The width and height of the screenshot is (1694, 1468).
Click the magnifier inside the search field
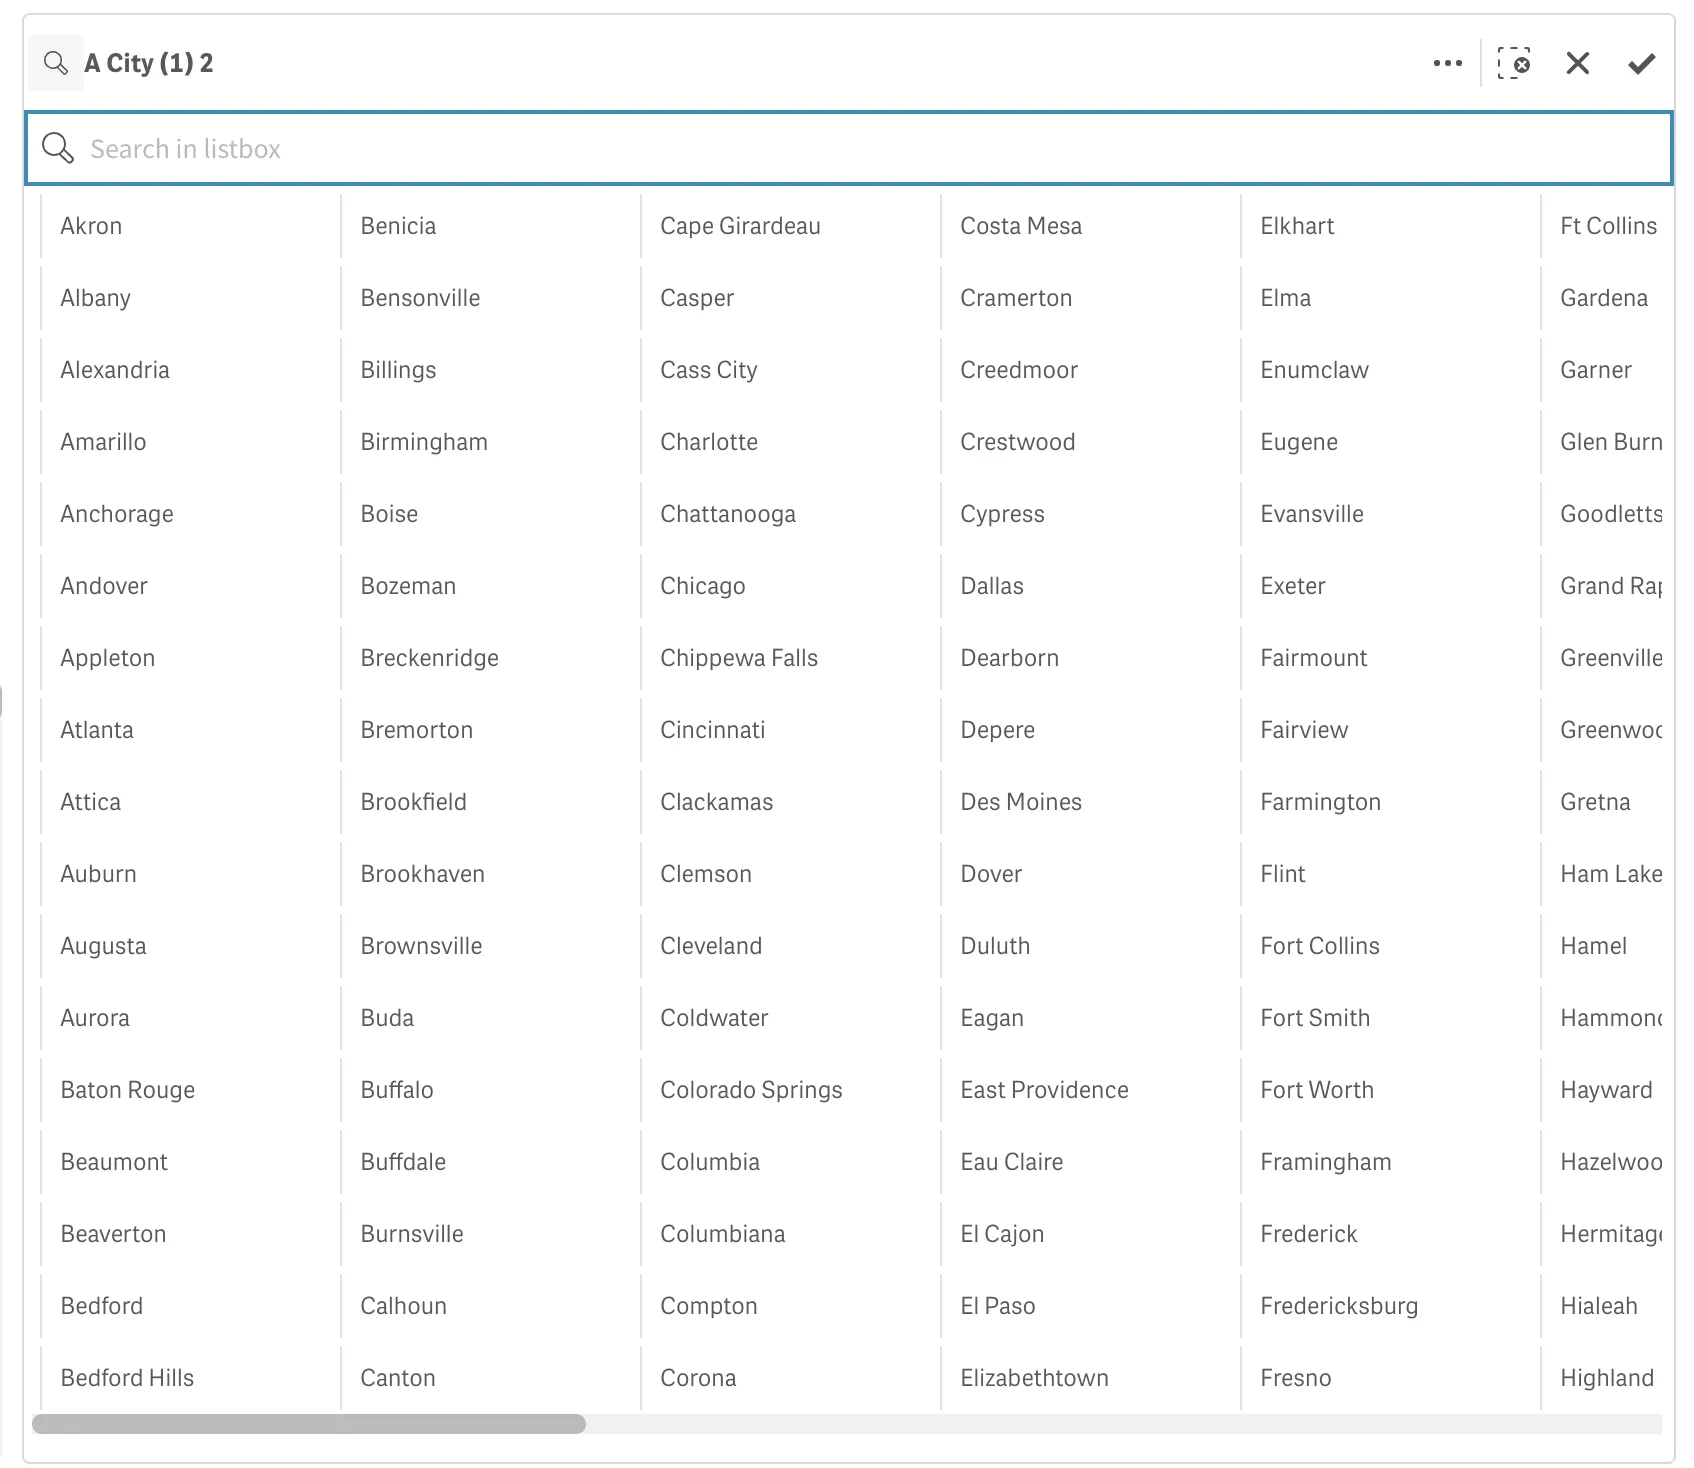58,148
